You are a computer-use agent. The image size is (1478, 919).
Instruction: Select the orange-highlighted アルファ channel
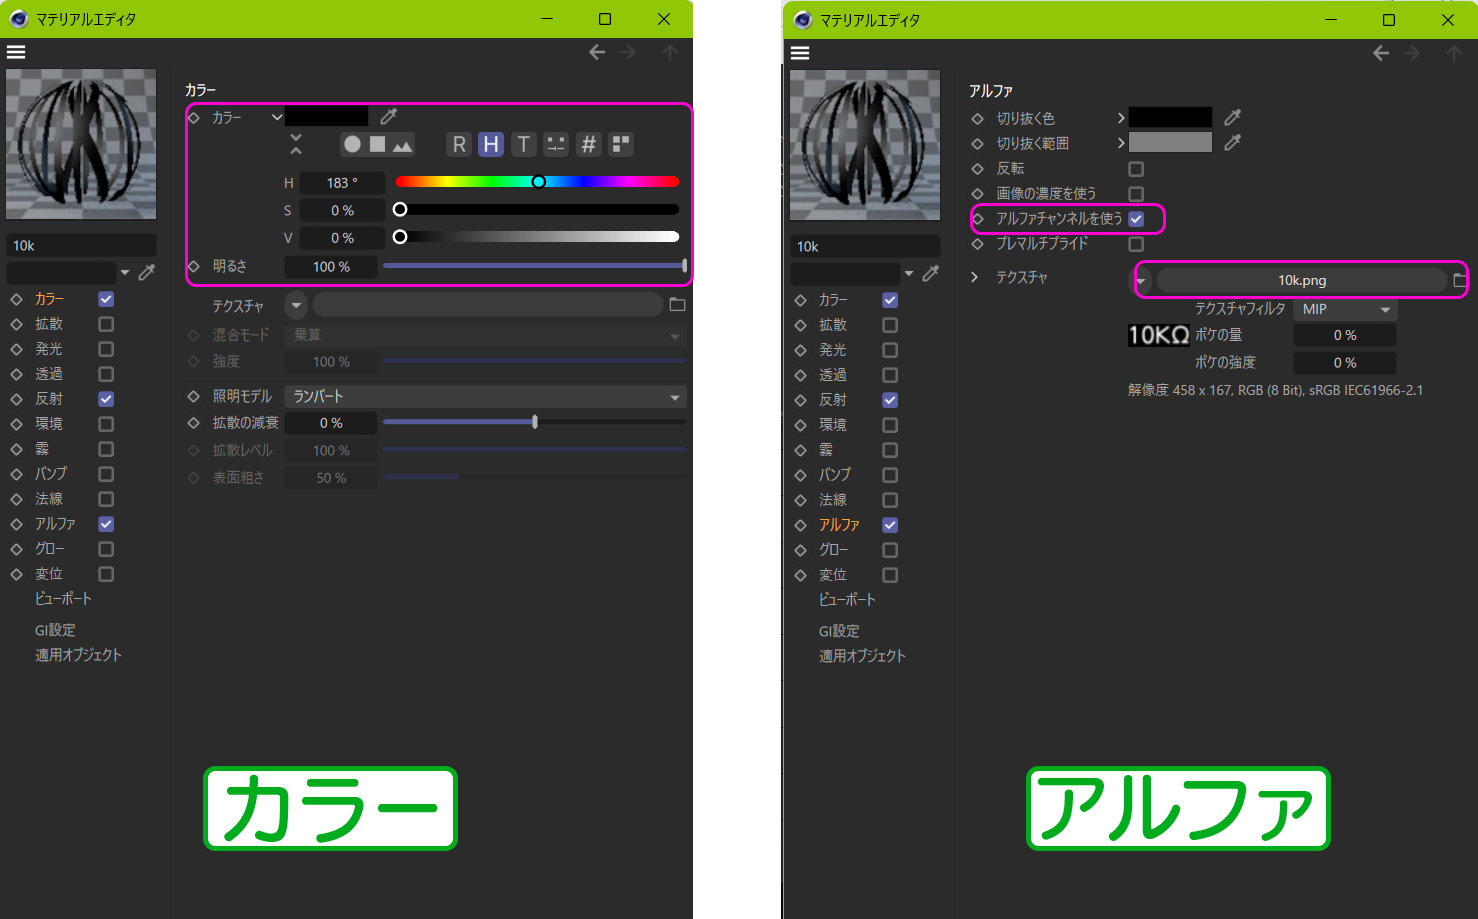click(x=839, y=525)
